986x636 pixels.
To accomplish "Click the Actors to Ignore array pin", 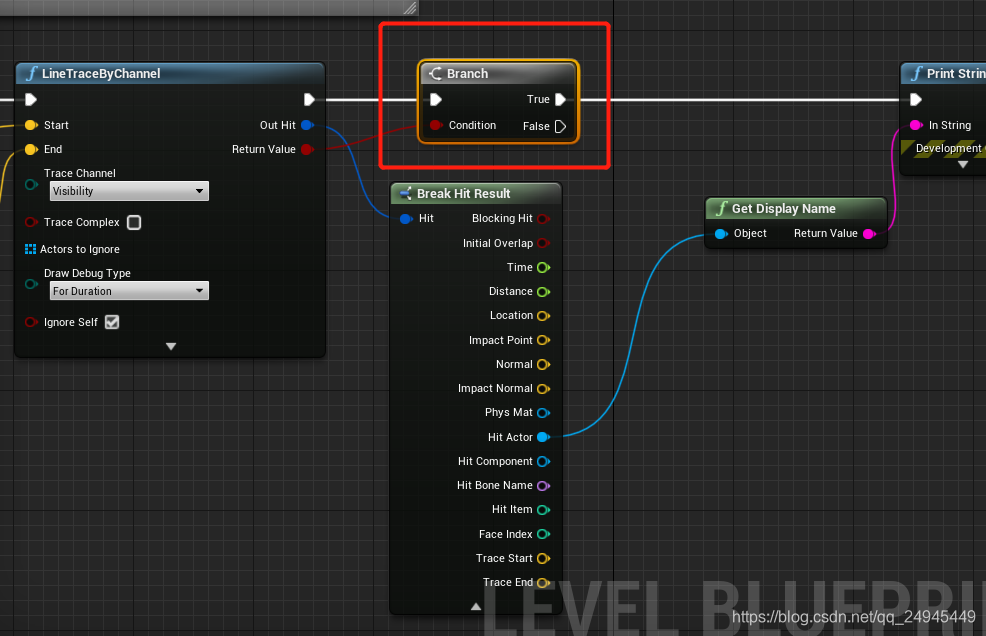I will point(30,249).
